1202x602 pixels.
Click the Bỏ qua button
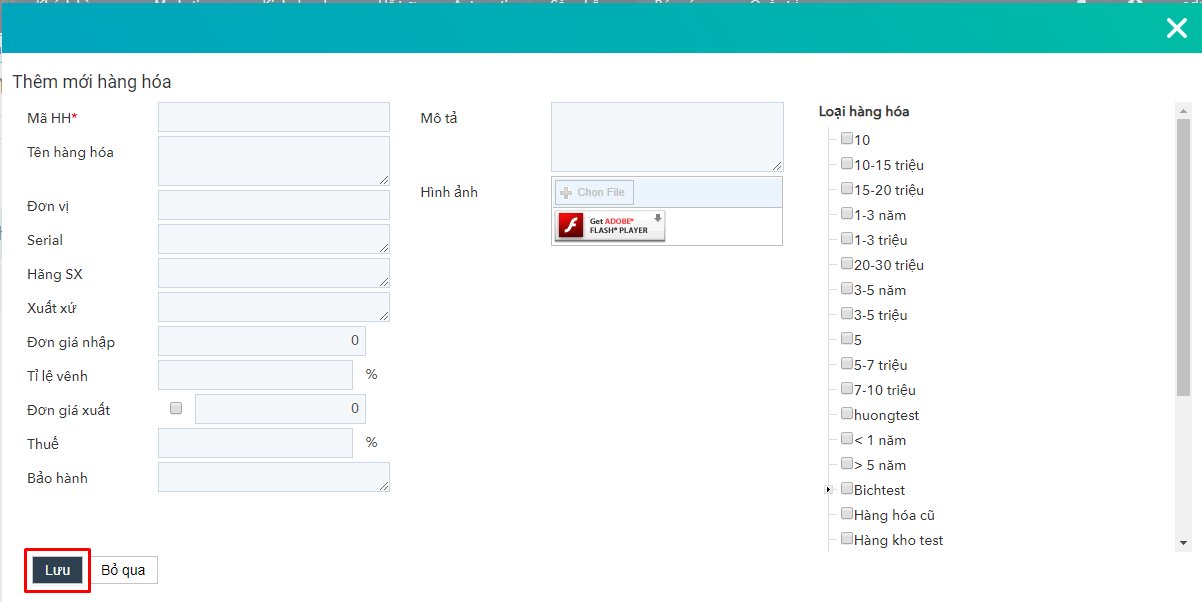tap(124, 570)
